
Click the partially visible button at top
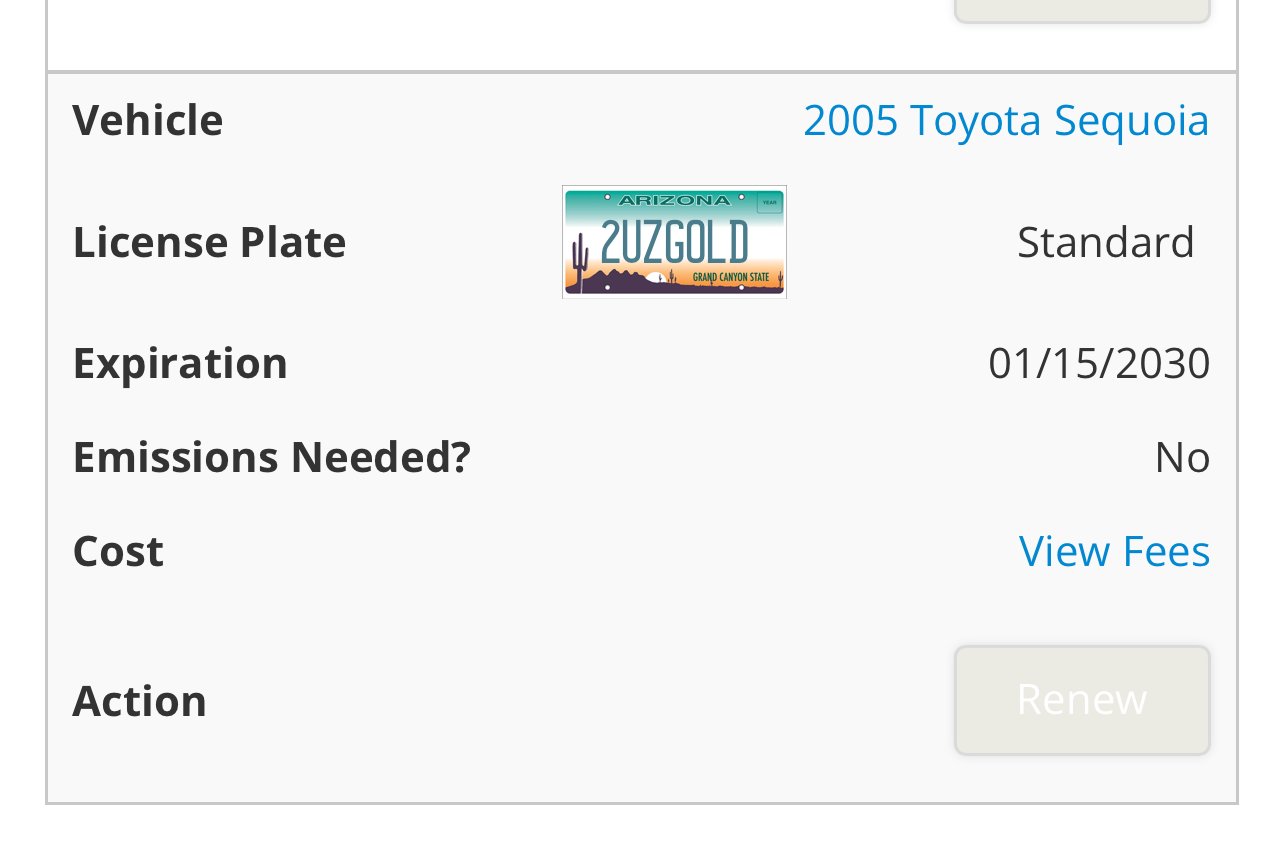point(1082,10)
